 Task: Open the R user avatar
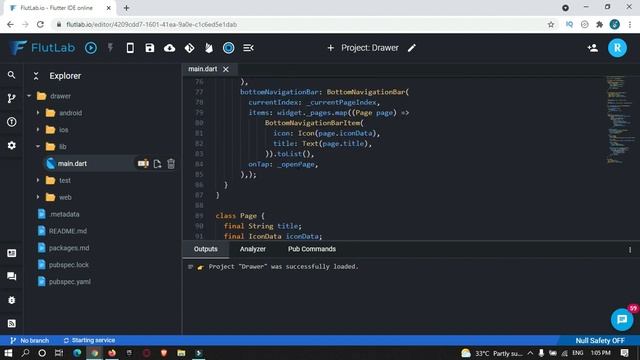click(x=617, y=48)
